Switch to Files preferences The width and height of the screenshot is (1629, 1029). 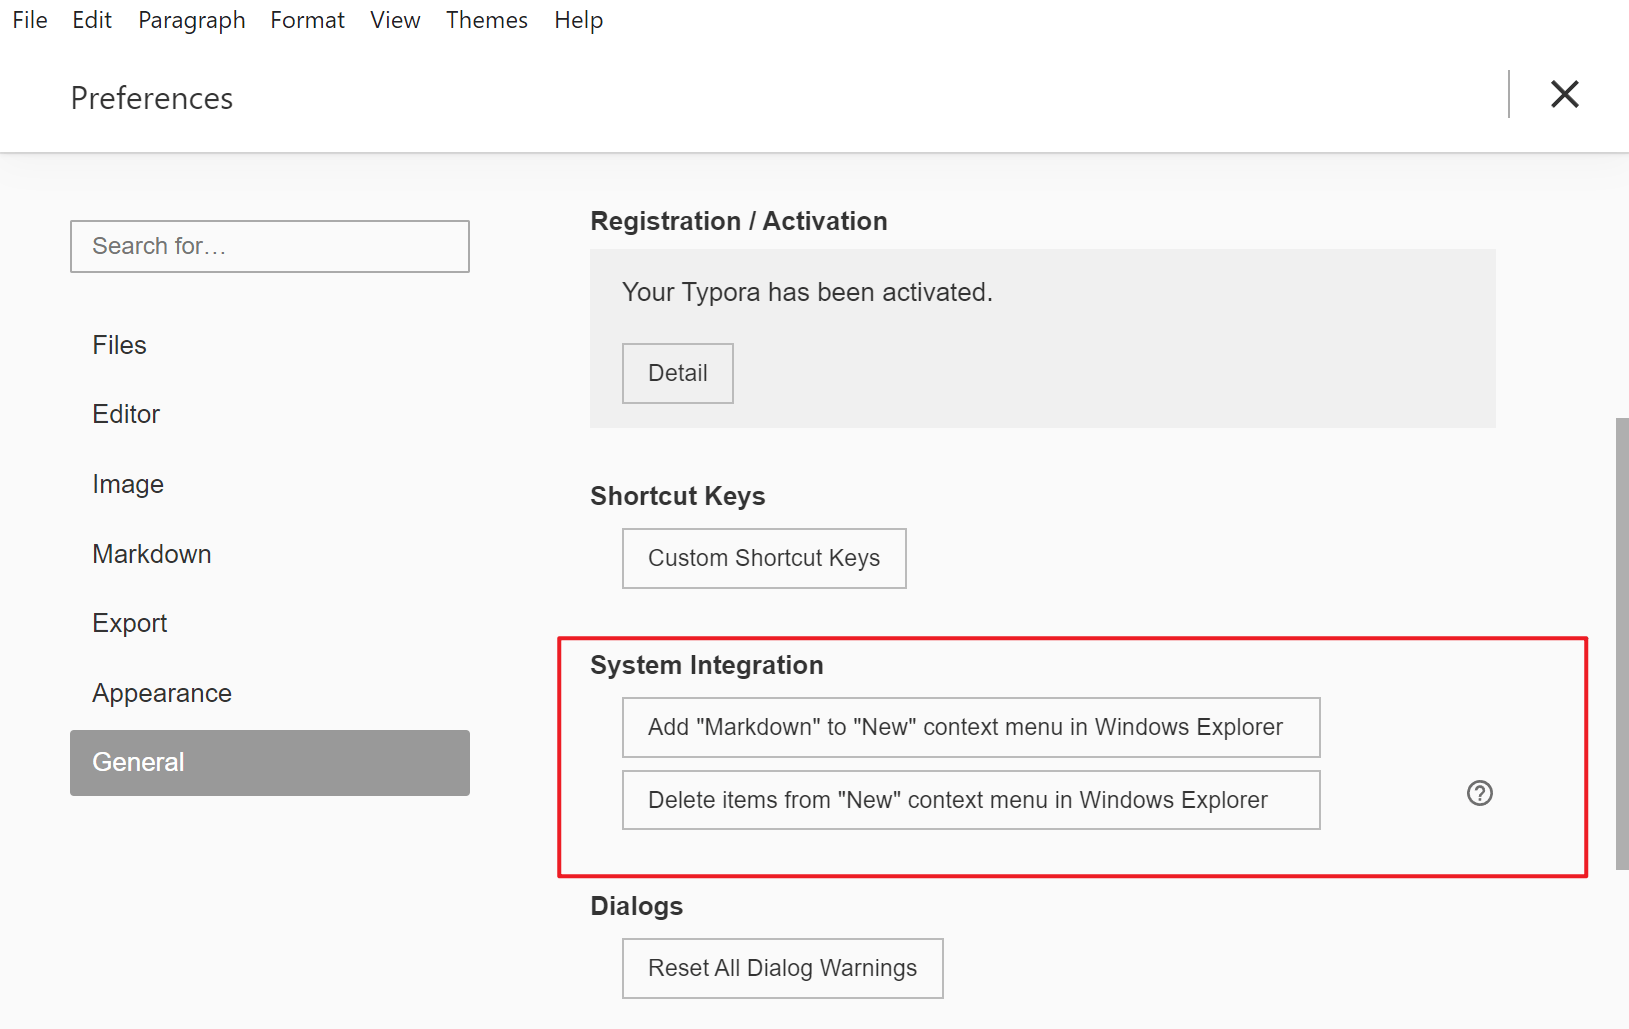120,345
